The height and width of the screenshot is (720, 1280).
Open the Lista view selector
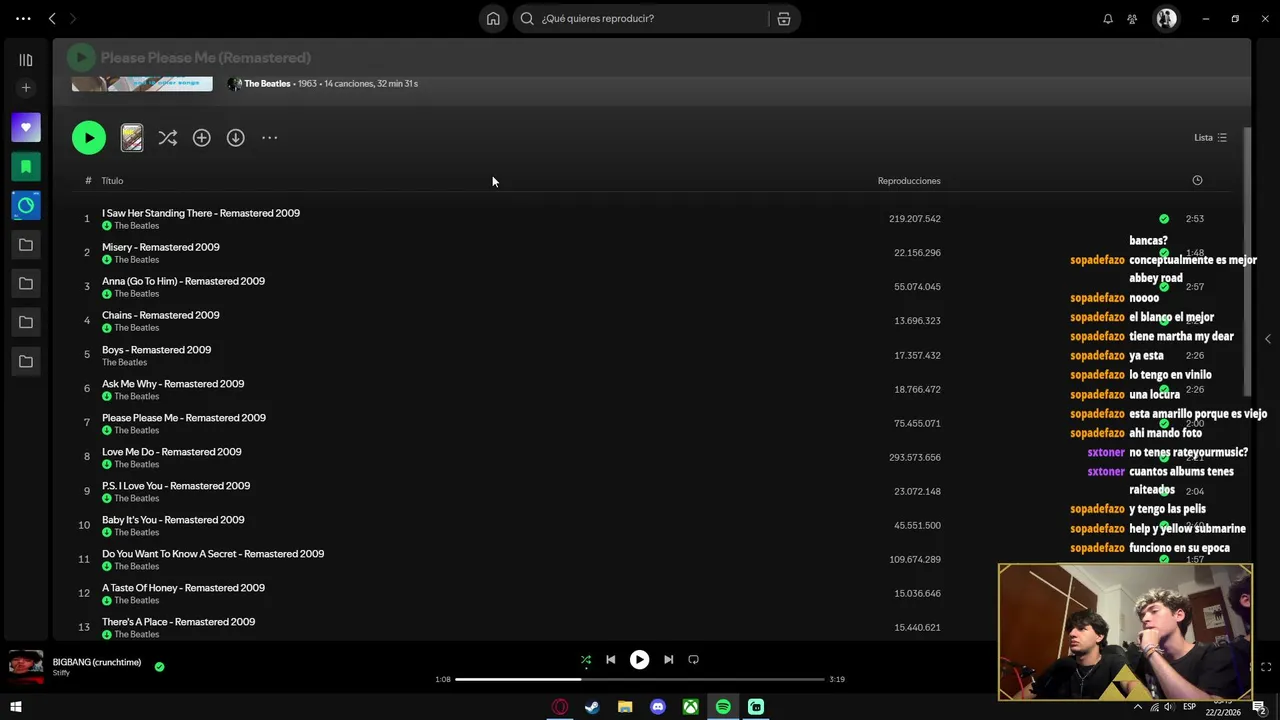(x=1210, y=138)
